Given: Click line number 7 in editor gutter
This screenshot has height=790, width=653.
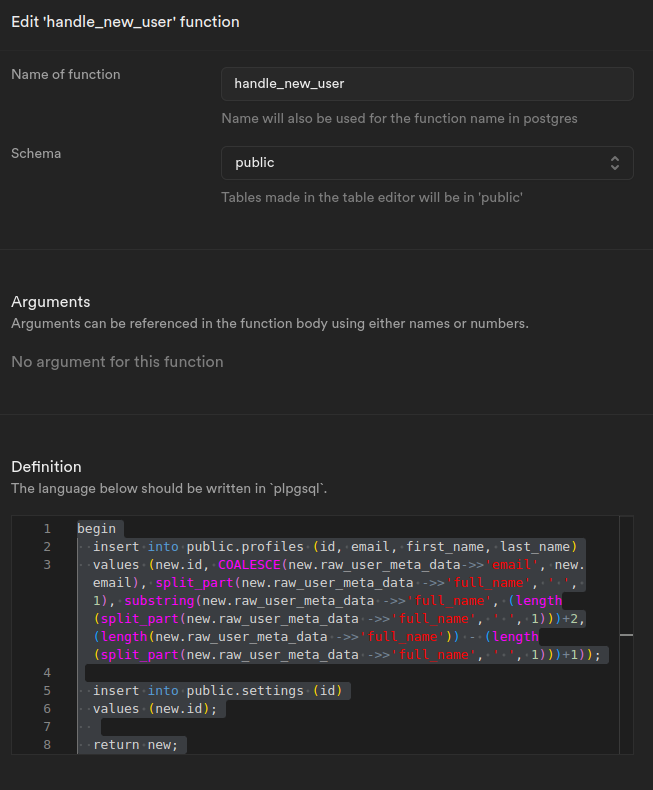Looking at the screenshot, I should pyautogui.click(x=47, y=727).
